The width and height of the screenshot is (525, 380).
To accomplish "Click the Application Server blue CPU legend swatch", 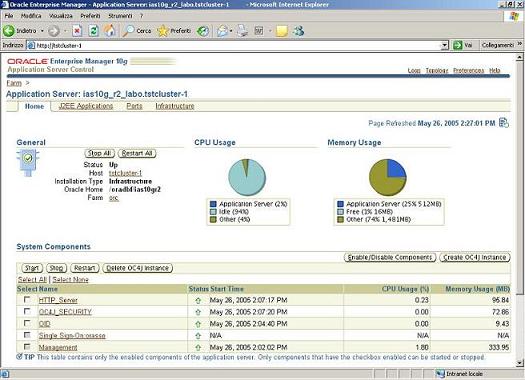I will point(213,204).
